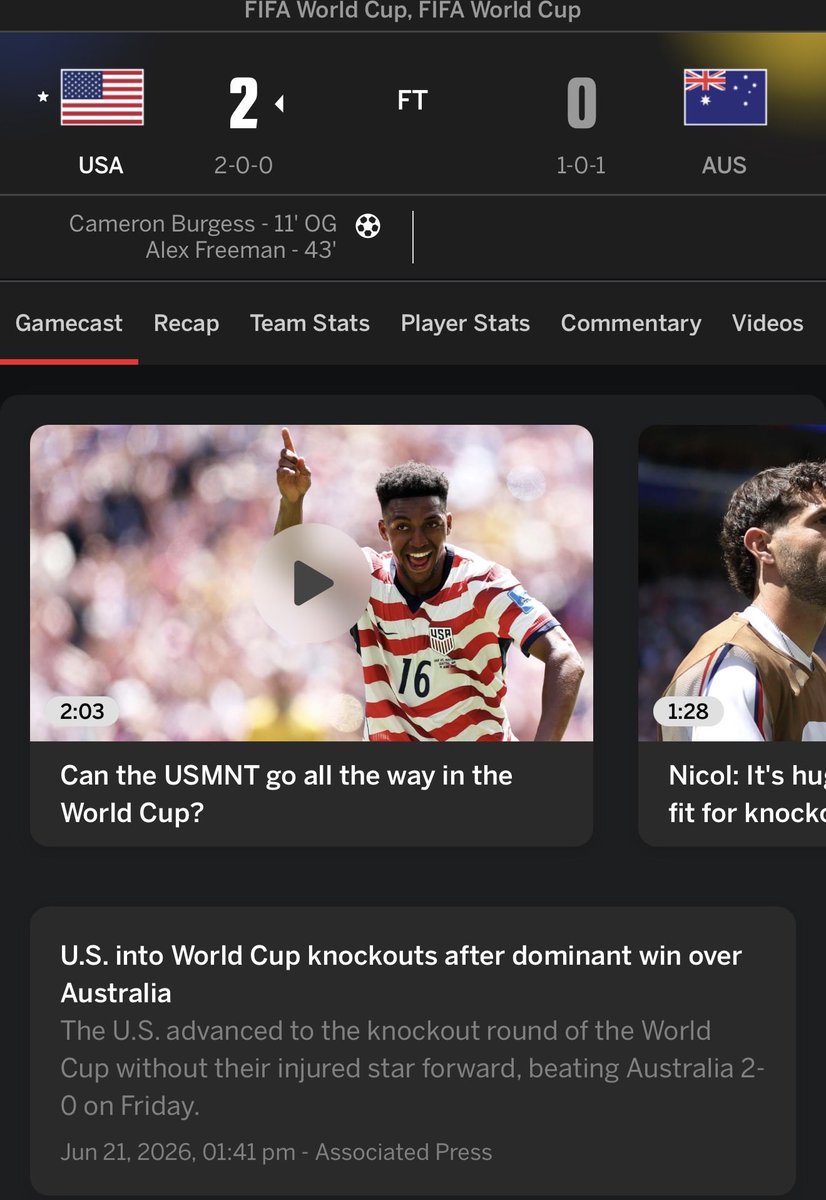This screenshot has height=1200, width=826.
Task: Tap Alex Freeman 43' goal entry
Action: (240, 250)
